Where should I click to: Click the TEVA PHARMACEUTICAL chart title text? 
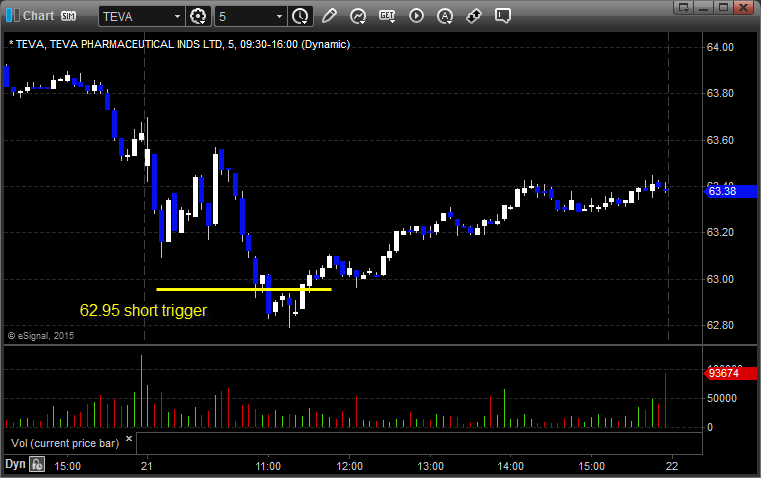pos(180,44)
